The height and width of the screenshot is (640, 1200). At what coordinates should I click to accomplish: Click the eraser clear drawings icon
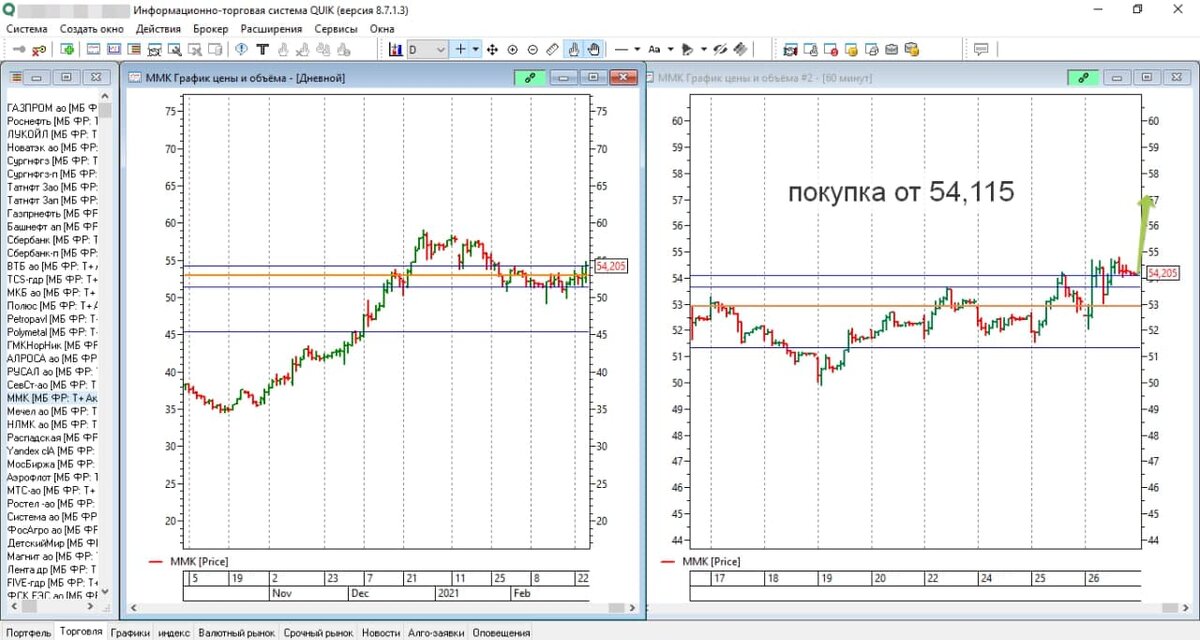(x=741, y=49)
